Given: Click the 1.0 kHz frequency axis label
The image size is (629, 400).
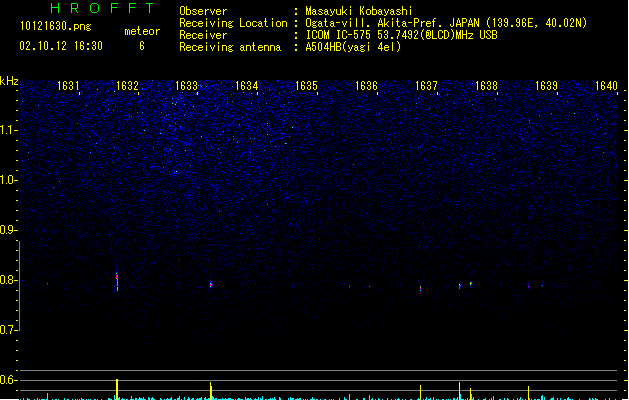Looking at the screenshot, I should click(9, 180).
